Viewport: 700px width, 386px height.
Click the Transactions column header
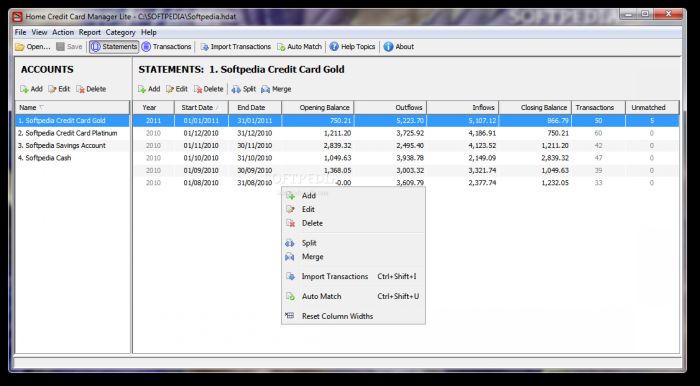pyautogui.click(x=599, y=108)
